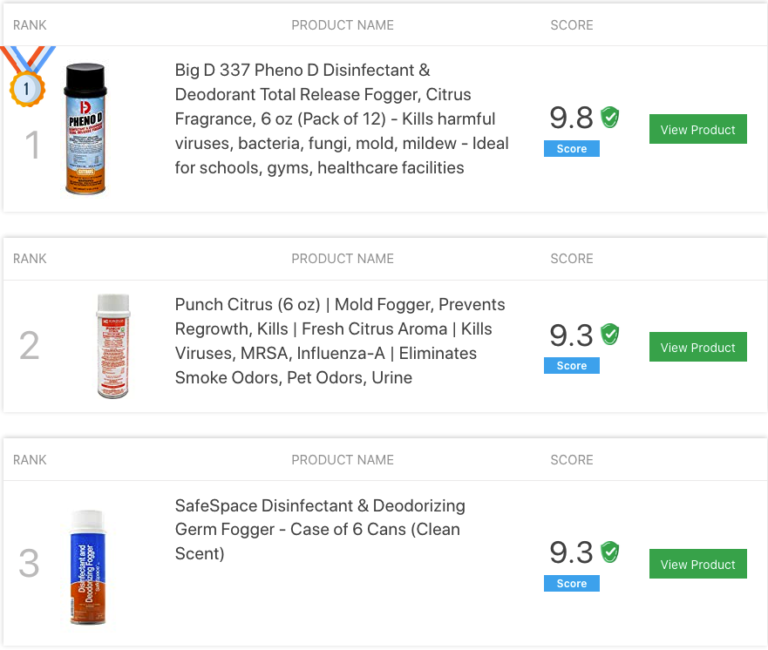768x650 pixels.
Task: Click the 9.8 score number
Action: tap(571, 117)
